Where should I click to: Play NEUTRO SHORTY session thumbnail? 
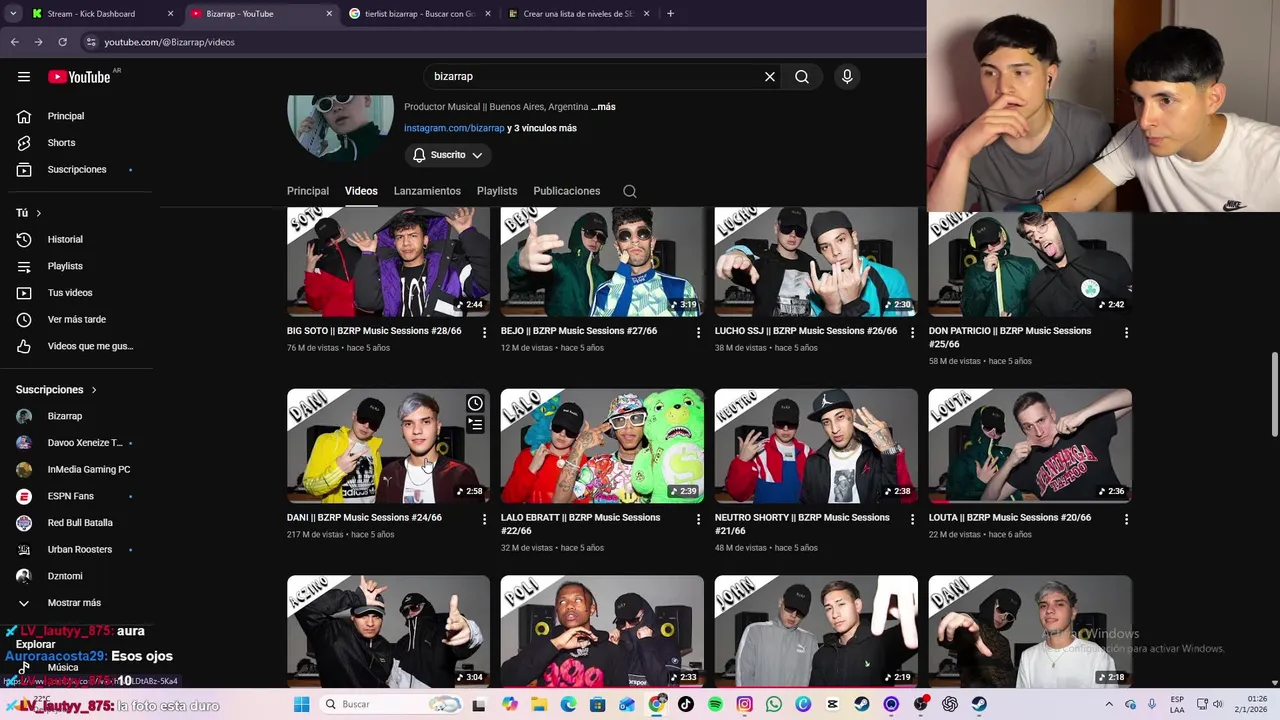[816, 446]
